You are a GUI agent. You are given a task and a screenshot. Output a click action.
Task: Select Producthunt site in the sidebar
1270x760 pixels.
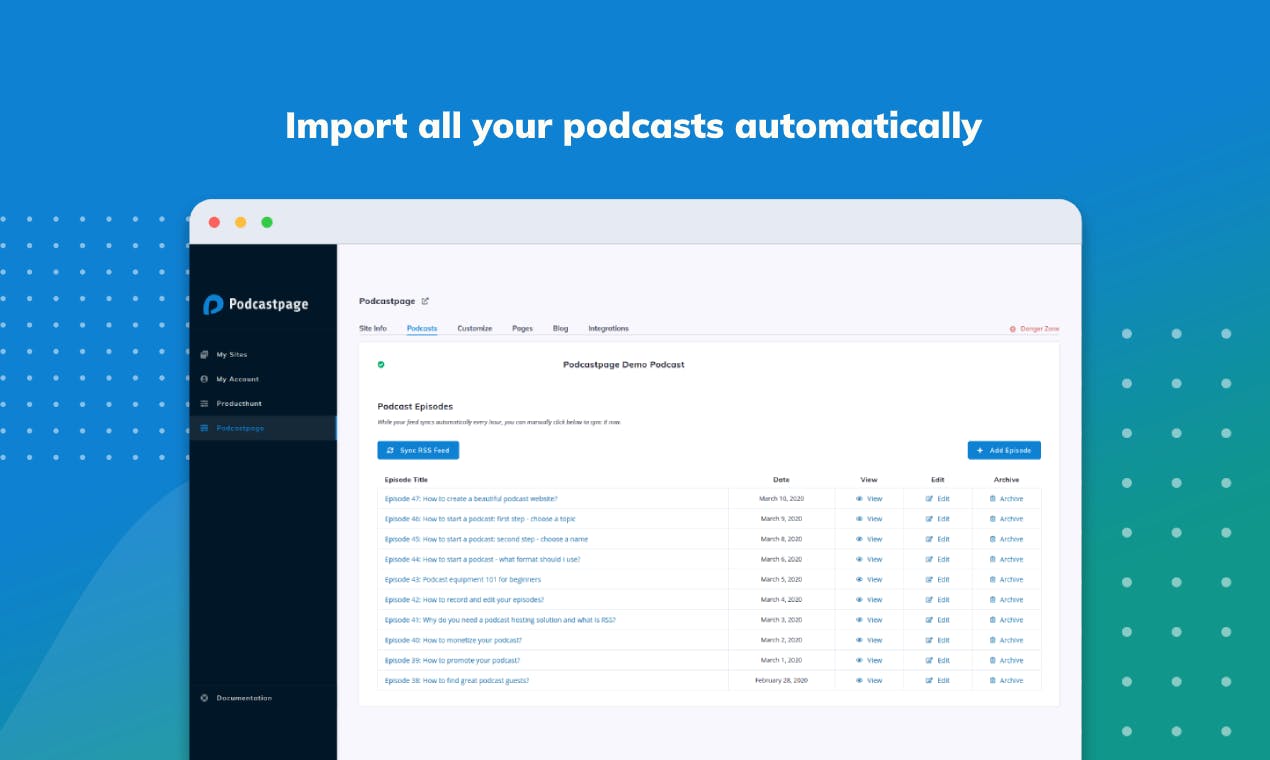point(239,404)
